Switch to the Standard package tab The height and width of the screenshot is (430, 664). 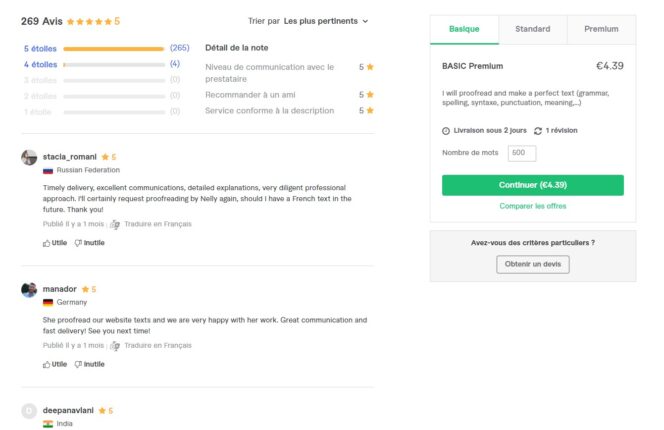coord(532,29)
